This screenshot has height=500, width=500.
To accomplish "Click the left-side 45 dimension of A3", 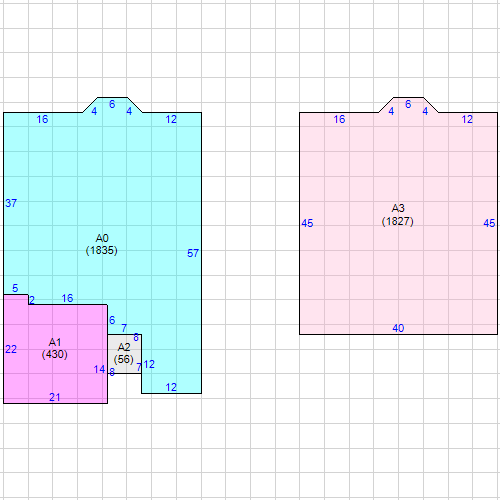I will point(307,223).
